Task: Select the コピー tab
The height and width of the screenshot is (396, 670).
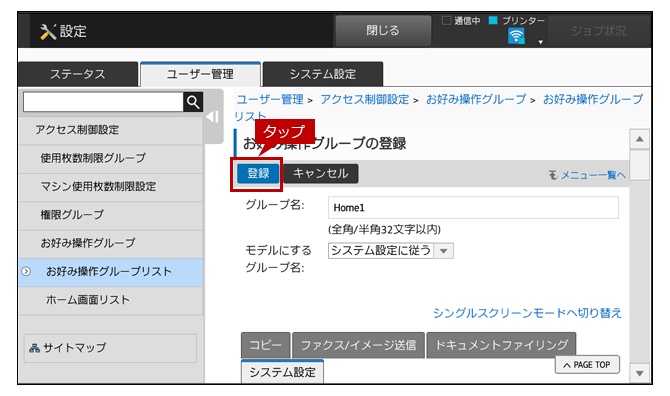Action: [265, 345]
